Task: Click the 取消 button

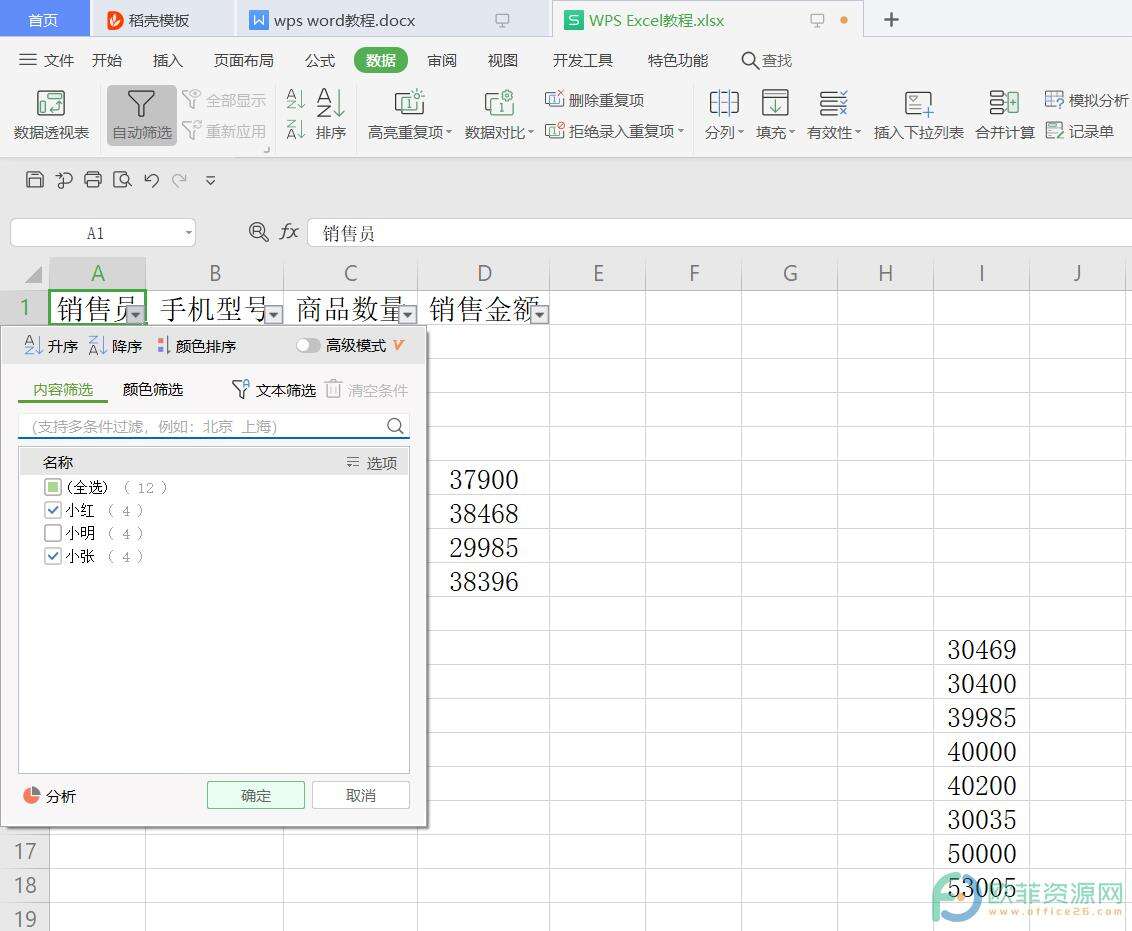Action: pyautogui.click(x=361, y=795)
